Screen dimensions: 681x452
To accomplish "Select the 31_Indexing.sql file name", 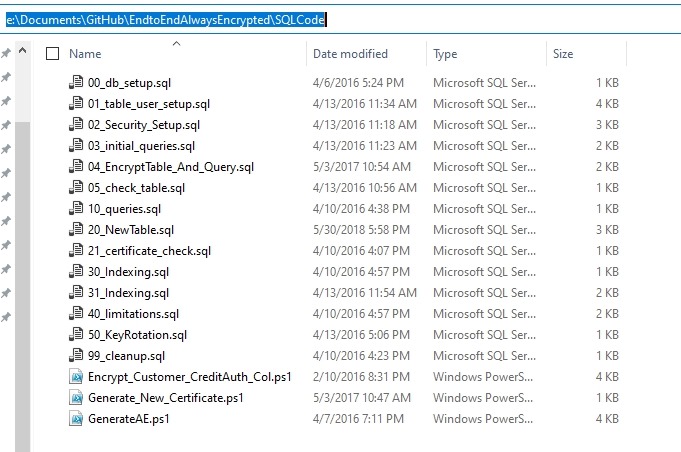I will 128,293.
